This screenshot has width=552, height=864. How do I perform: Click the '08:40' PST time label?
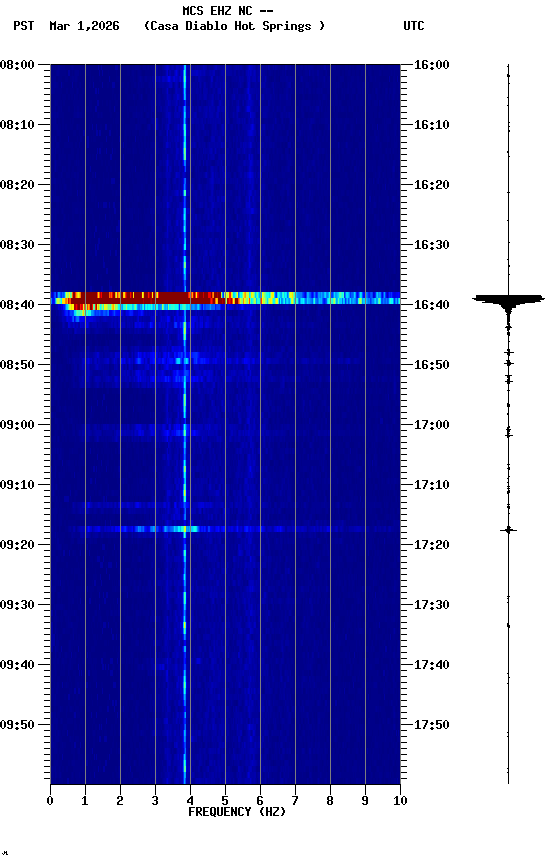coord(17,305)
